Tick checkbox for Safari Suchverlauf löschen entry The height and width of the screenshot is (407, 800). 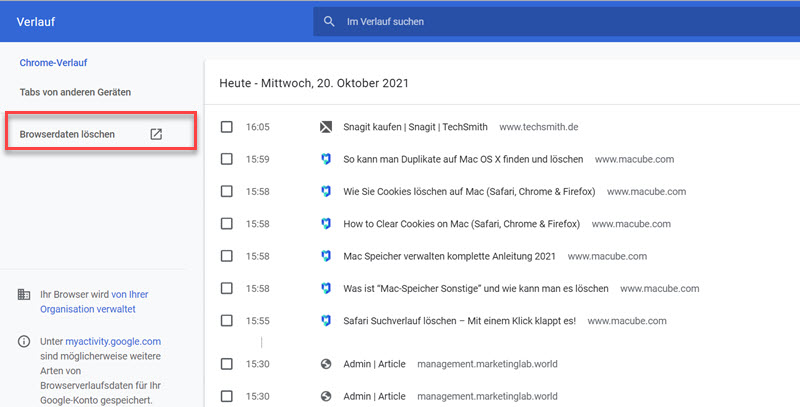pyautogui.click(x=227, y=321)
